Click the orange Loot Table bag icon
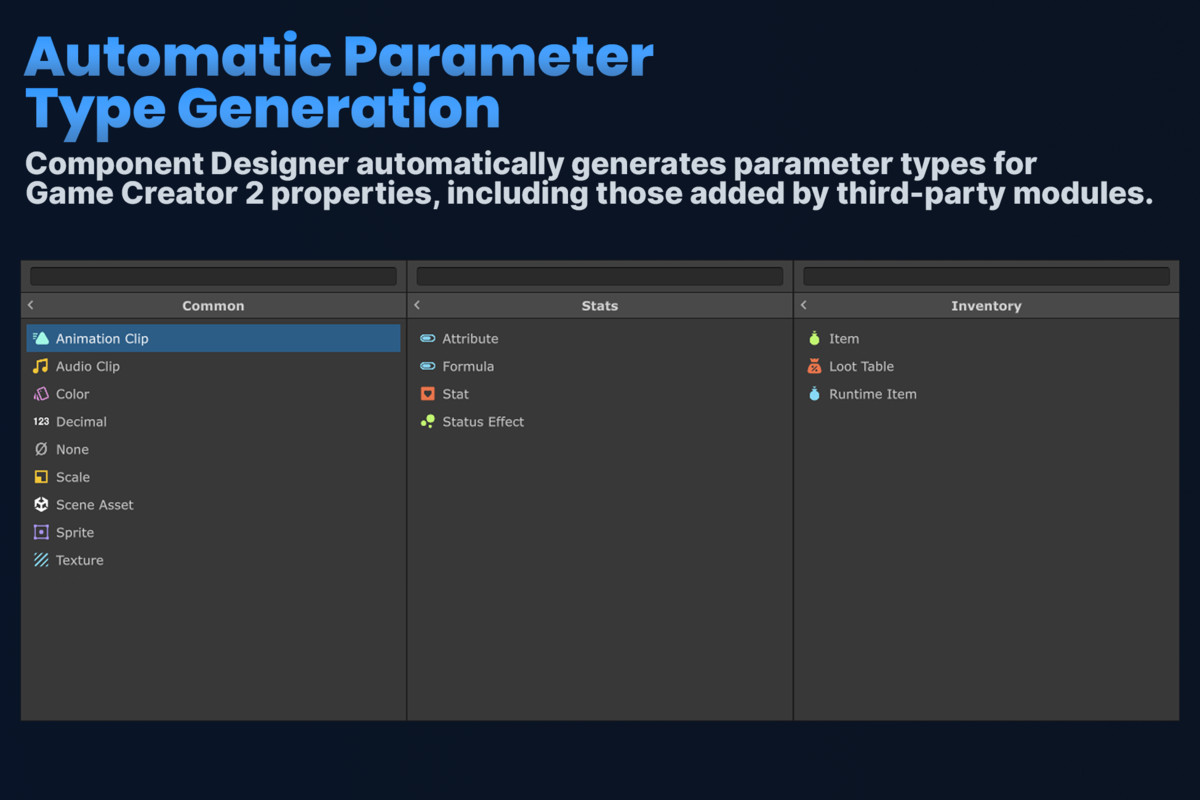The height and width of the screenshot is (800, 1200). click(x=814, y=366)
